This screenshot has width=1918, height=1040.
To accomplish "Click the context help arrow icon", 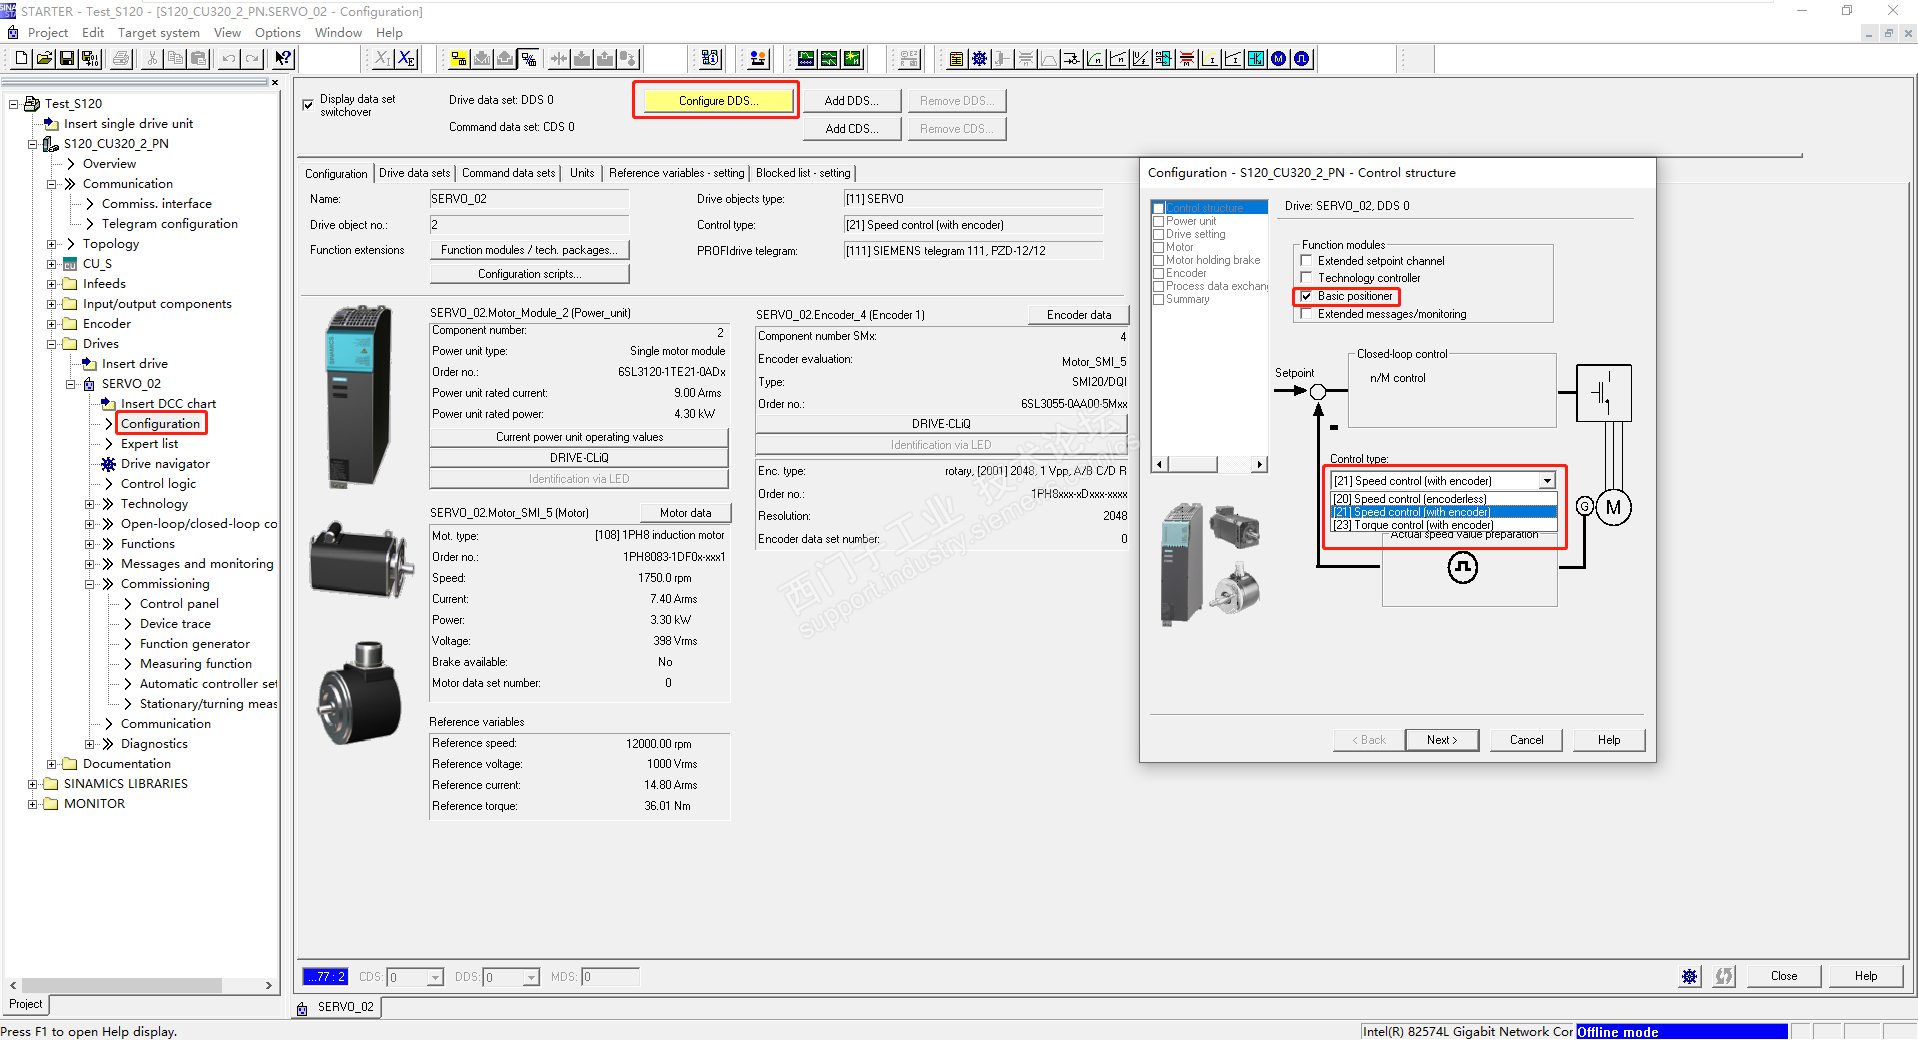I will point(283,59).
